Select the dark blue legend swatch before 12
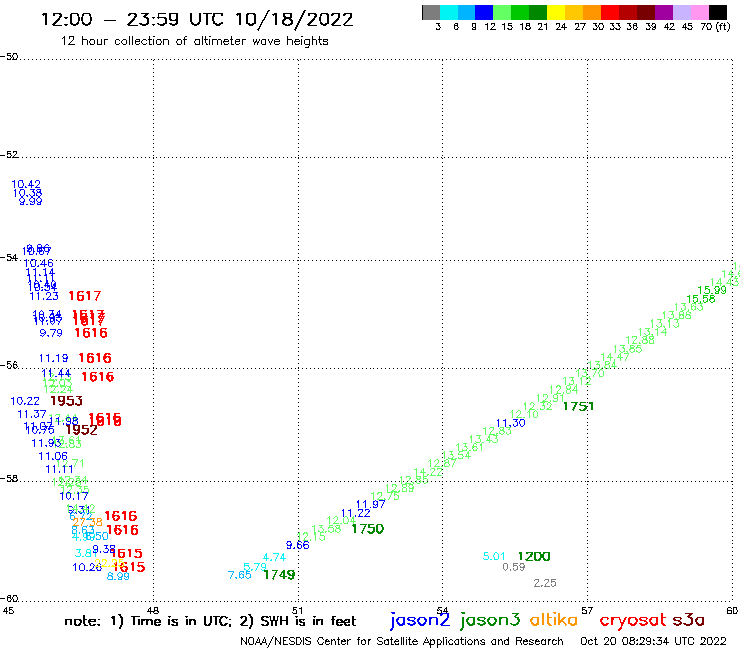 click(484, 12)
